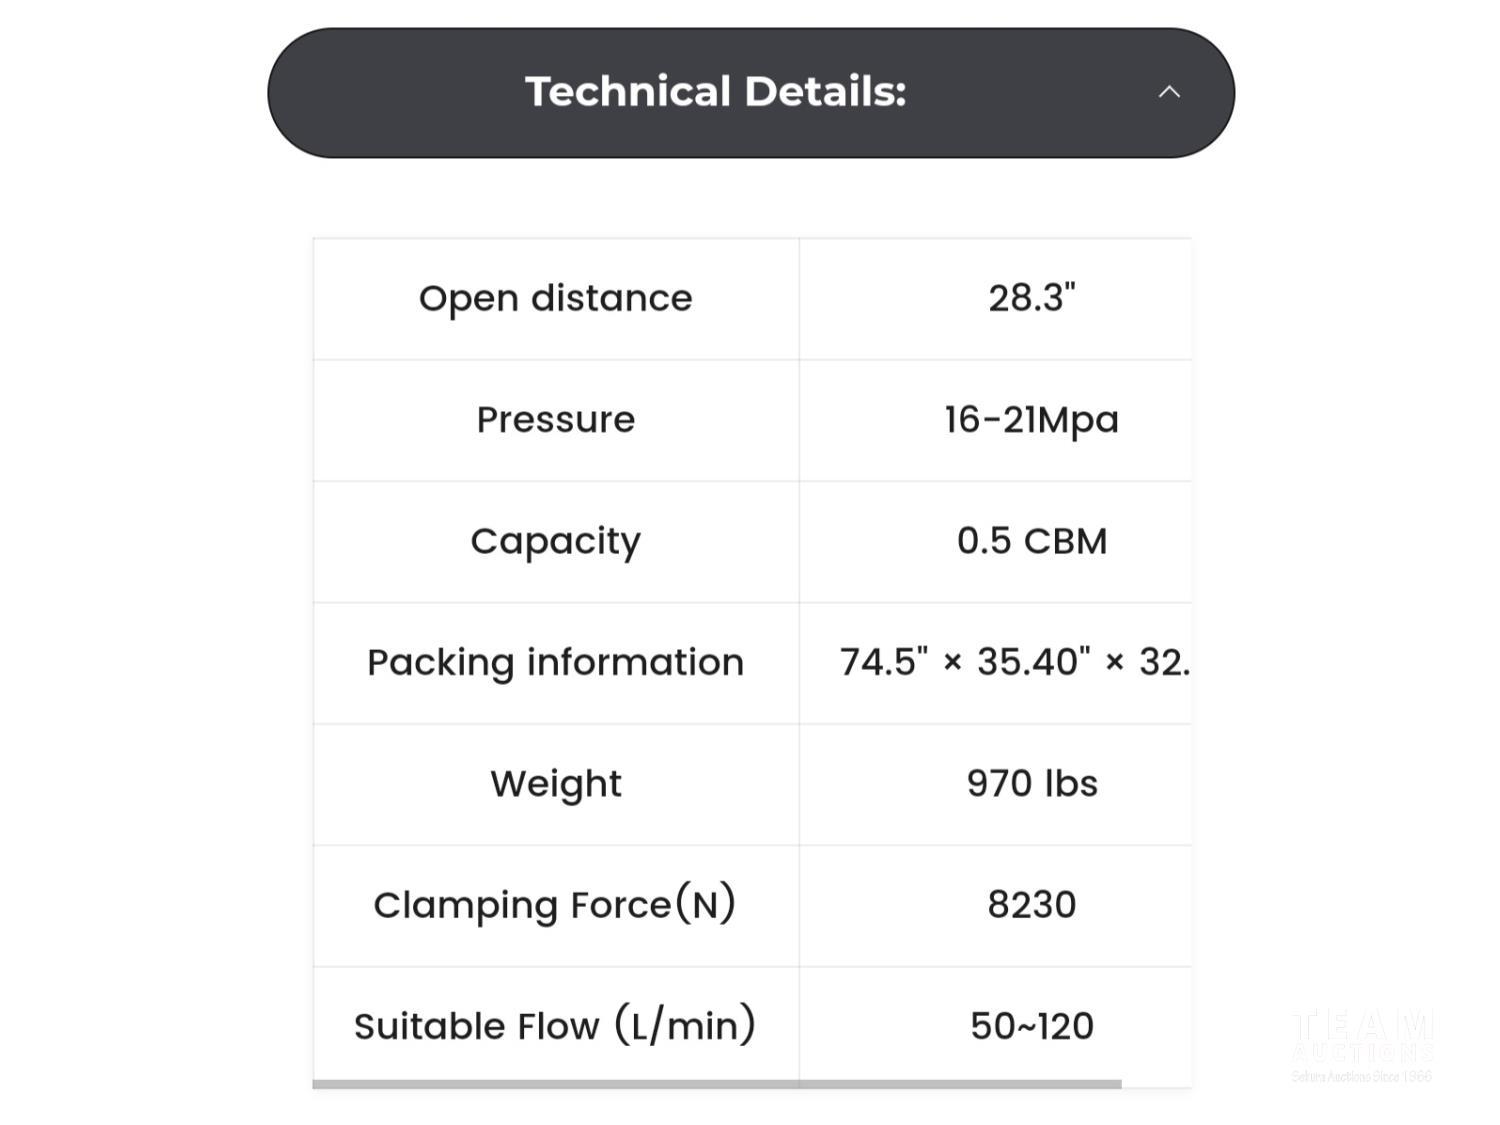
Task: Click the 28.3" open distance value
Action: (1032, 298)
